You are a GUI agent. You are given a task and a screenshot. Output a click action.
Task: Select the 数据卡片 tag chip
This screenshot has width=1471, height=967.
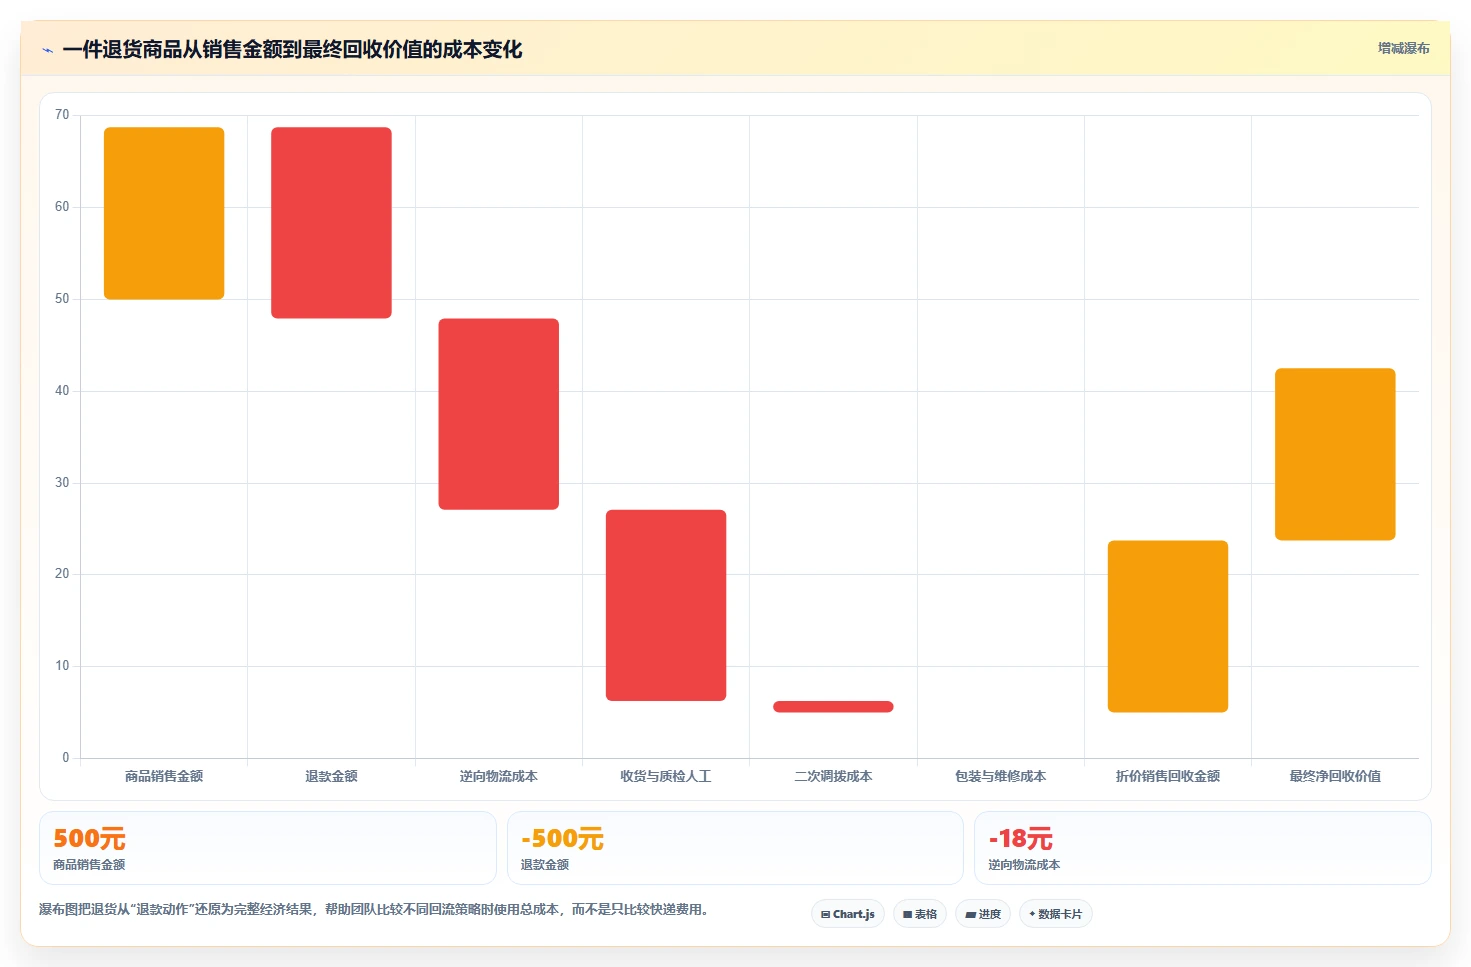coord(1056,914)
